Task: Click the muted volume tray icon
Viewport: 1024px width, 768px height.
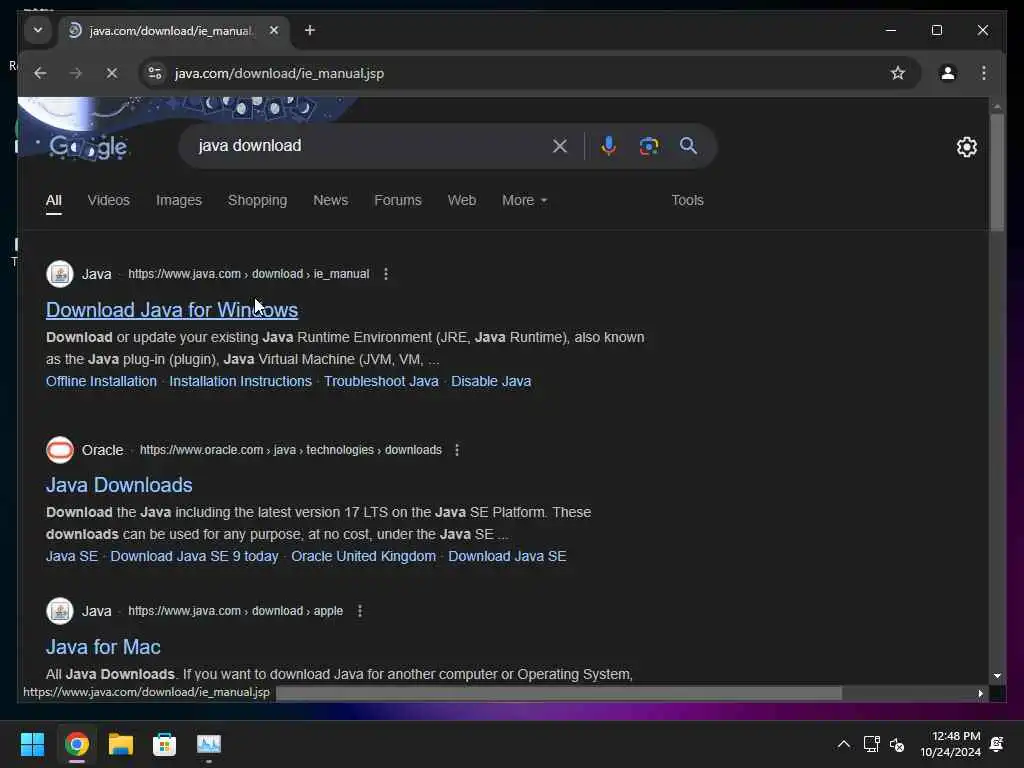Action: point(897,744)
